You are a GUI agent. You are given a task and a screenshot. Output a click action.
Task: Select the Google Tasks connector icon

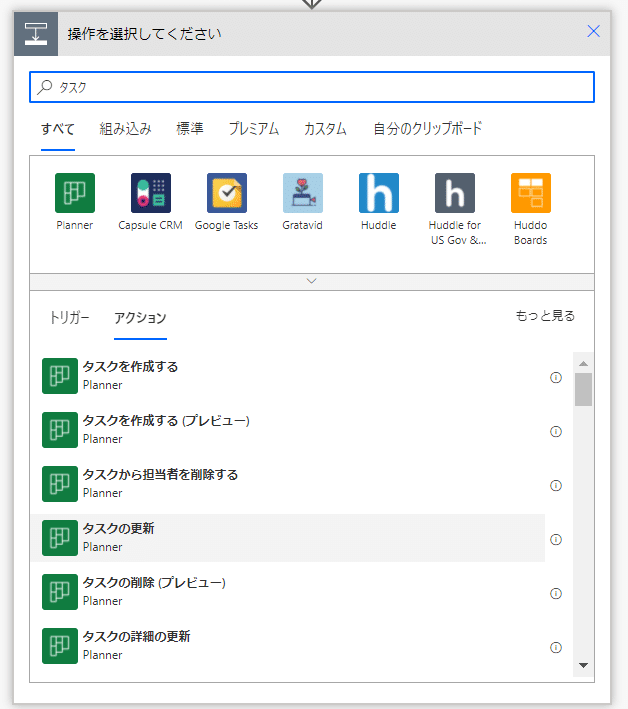(x=227, y=193)
